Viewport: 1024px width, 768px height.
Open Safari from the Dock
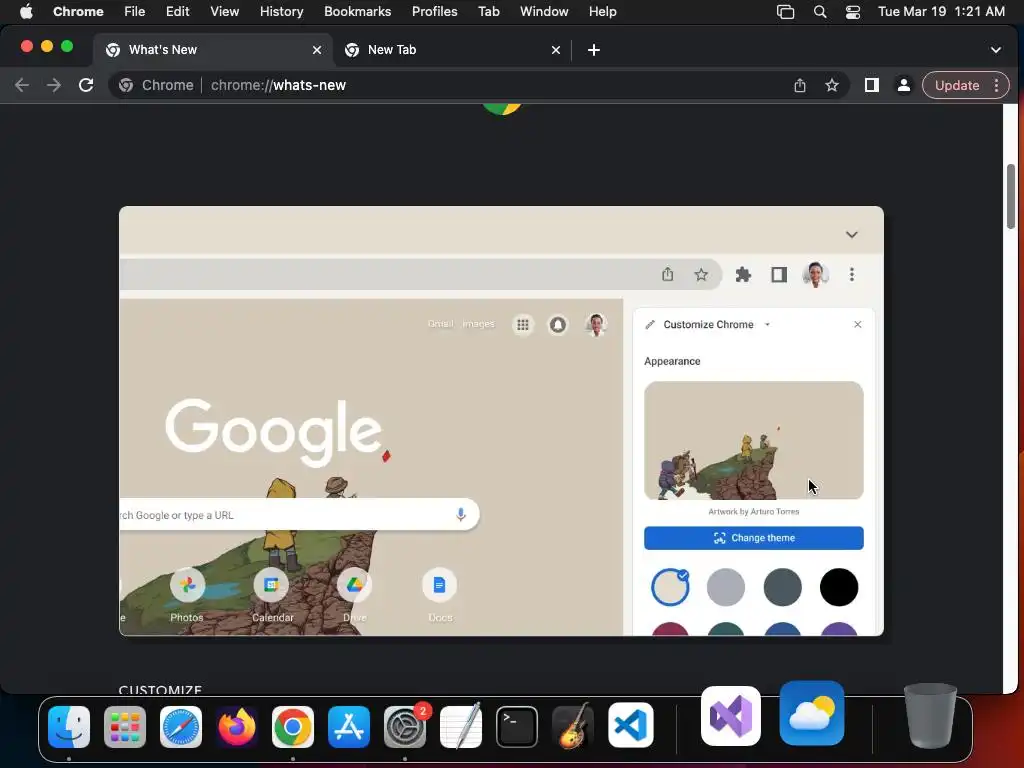click(181, 727)
